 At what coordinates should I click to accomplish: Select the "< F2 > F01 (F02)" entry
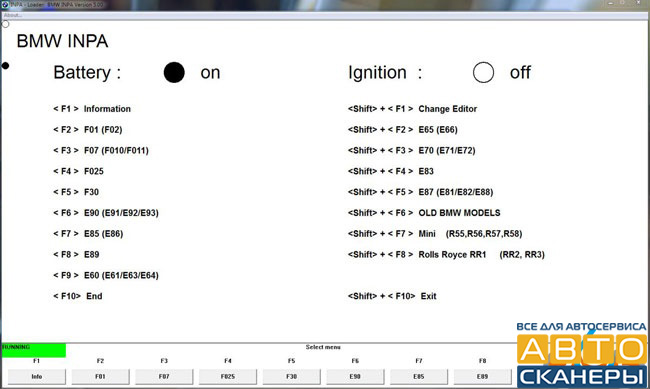click(x=88, y=129)
